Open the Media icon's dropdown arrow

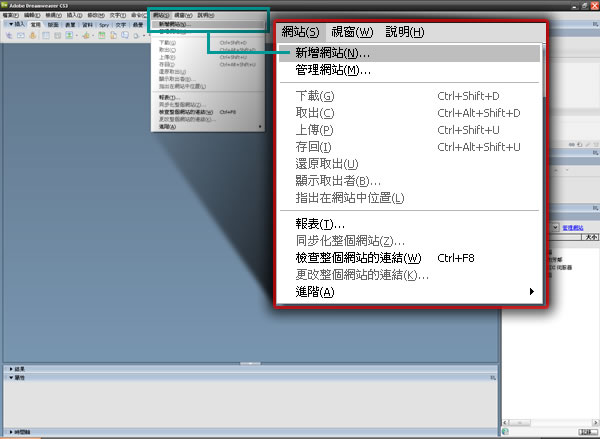click(93, 36)
